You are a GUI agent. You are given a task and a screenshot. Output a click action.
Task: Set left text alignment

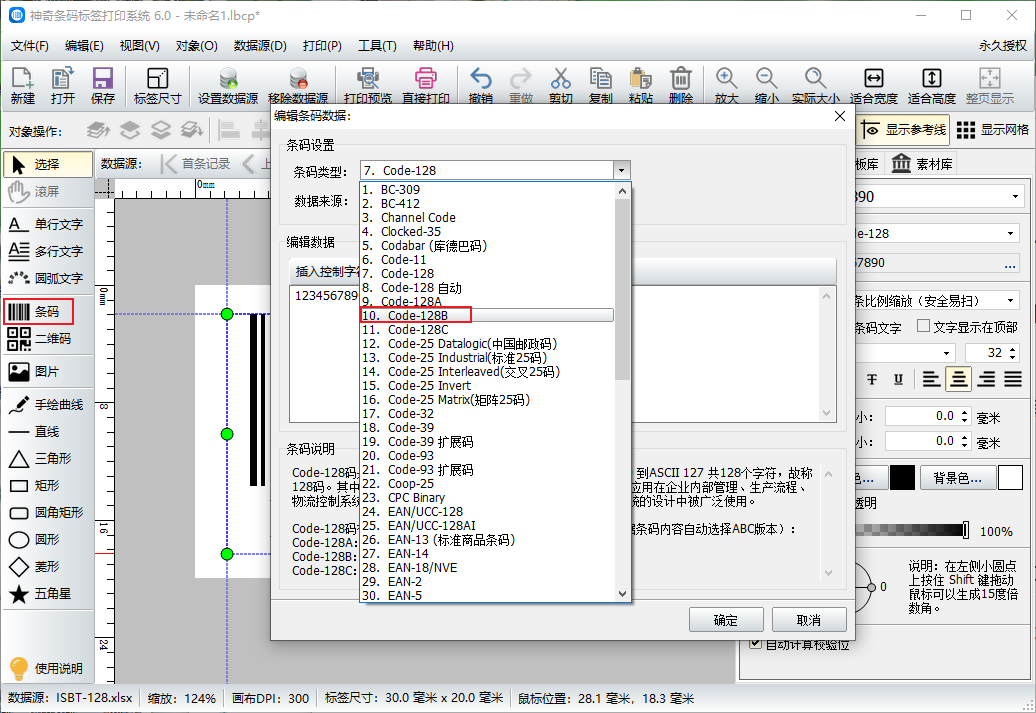click(x=931, y=379)
